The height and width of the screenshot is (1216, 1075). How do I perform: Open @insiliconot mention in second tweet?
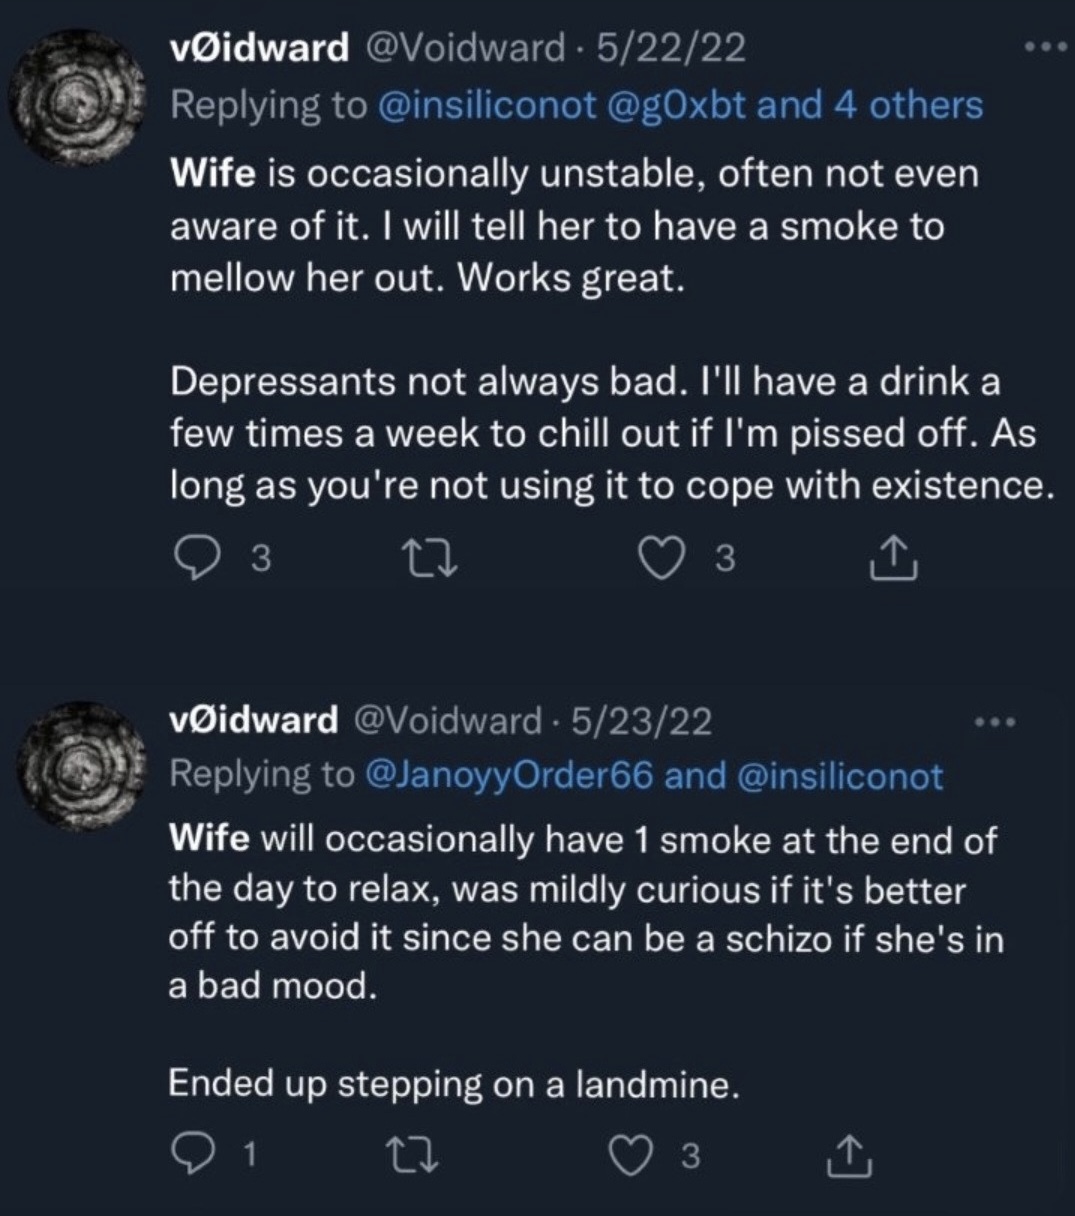[x=839, y=776]
